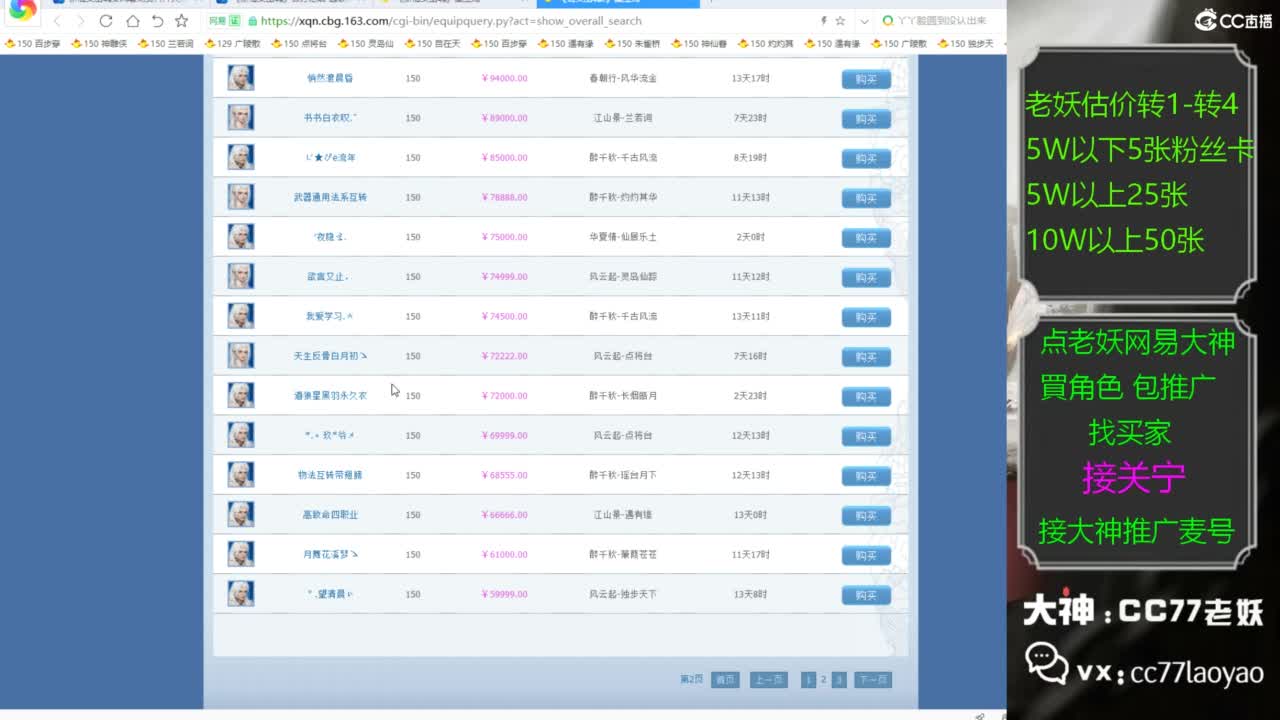Open character link "高敏命四职业"
Image resolution: width=1280 pixels, height=720 pixels.
pos(330,515)
